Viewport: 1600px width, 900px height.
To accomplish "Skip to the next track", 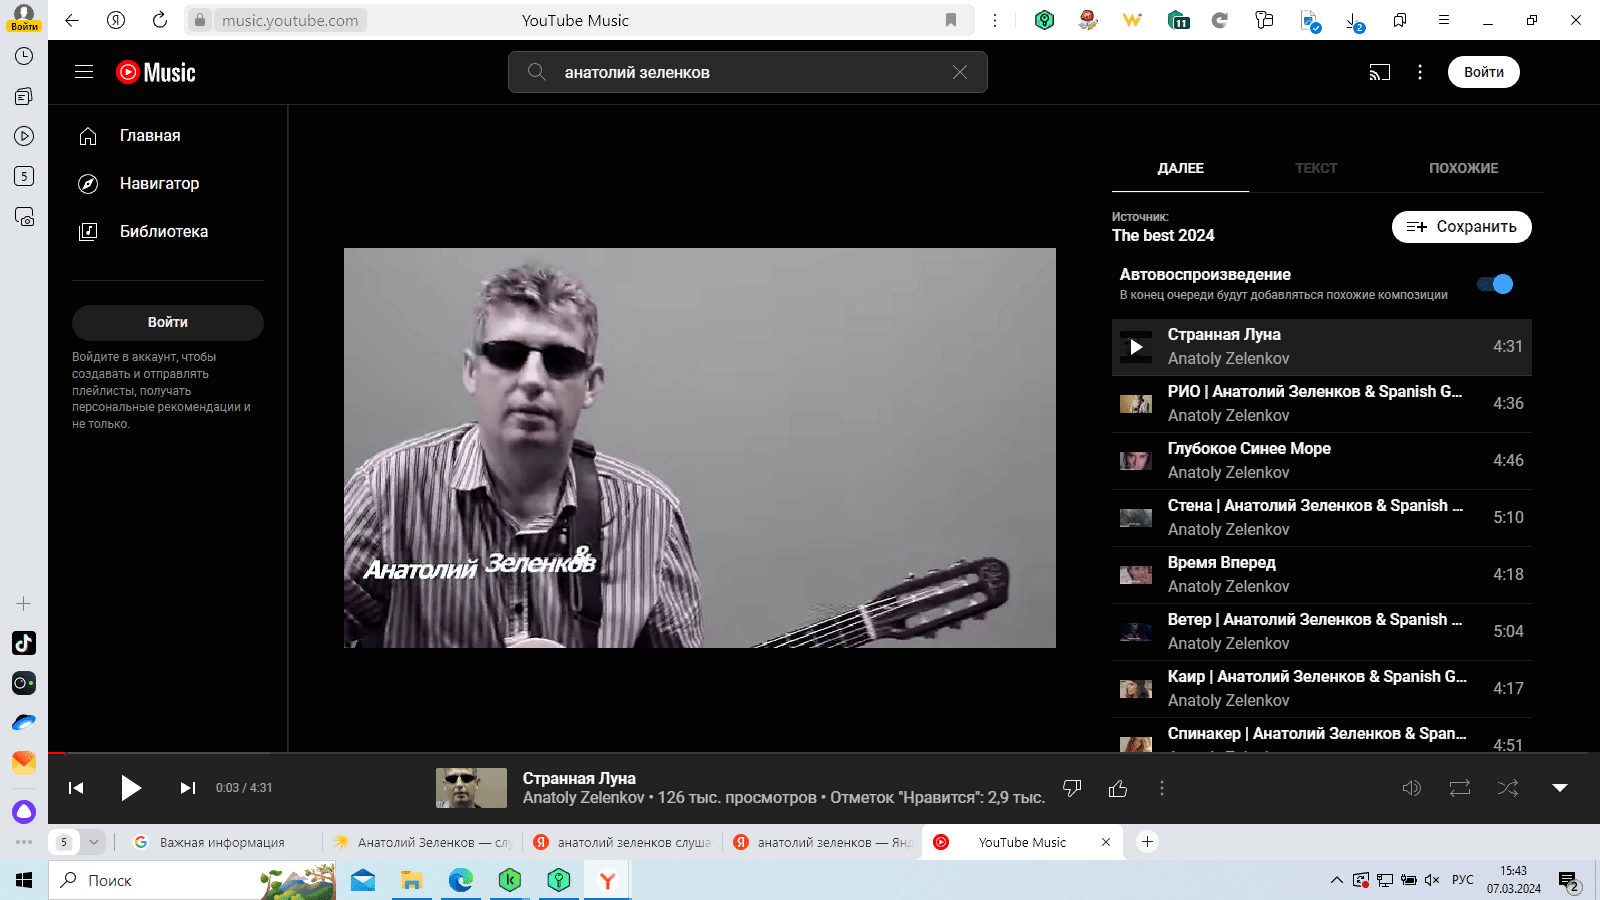I will (x=187, y=788).
